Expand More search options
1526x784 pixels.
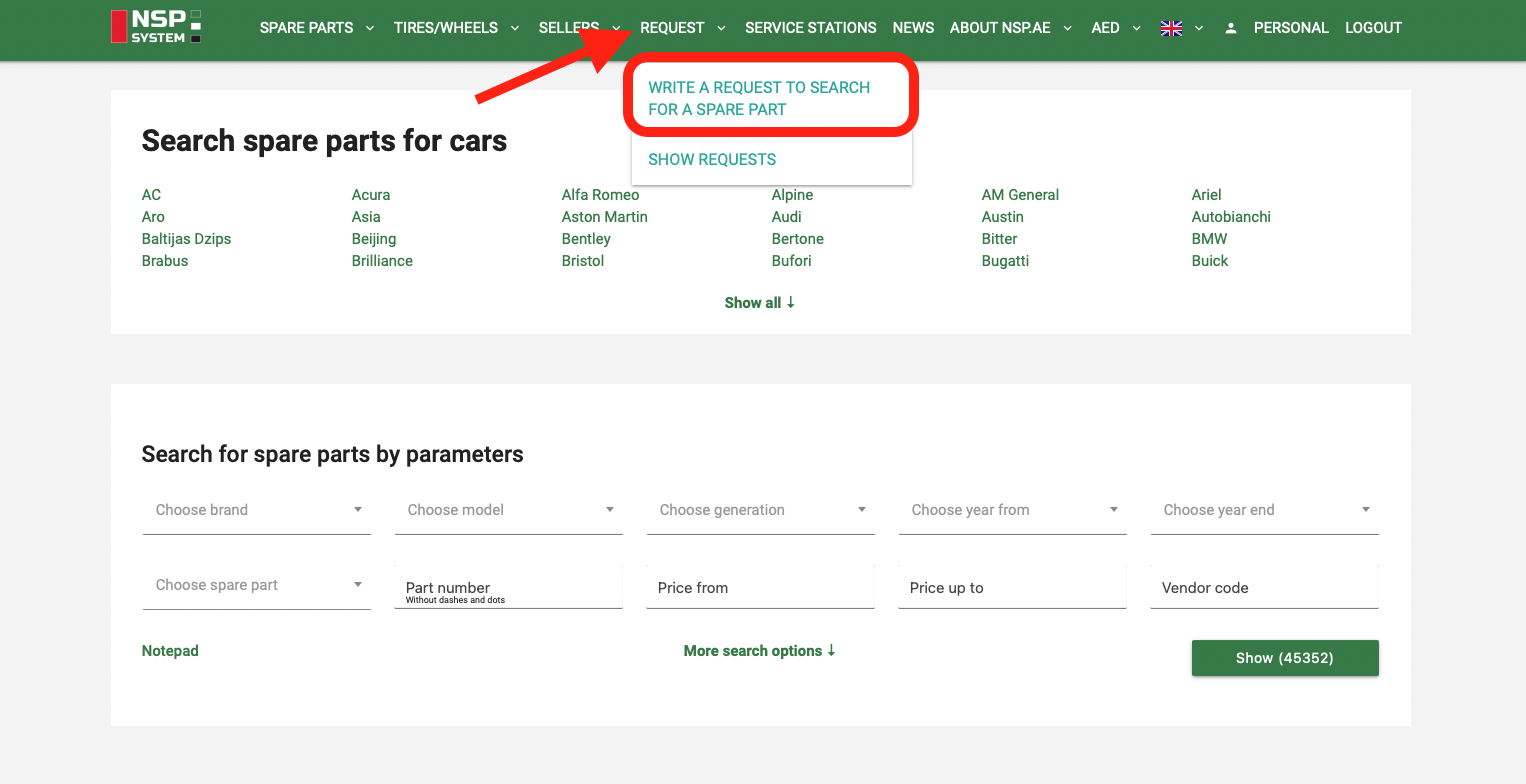(759, 651)
